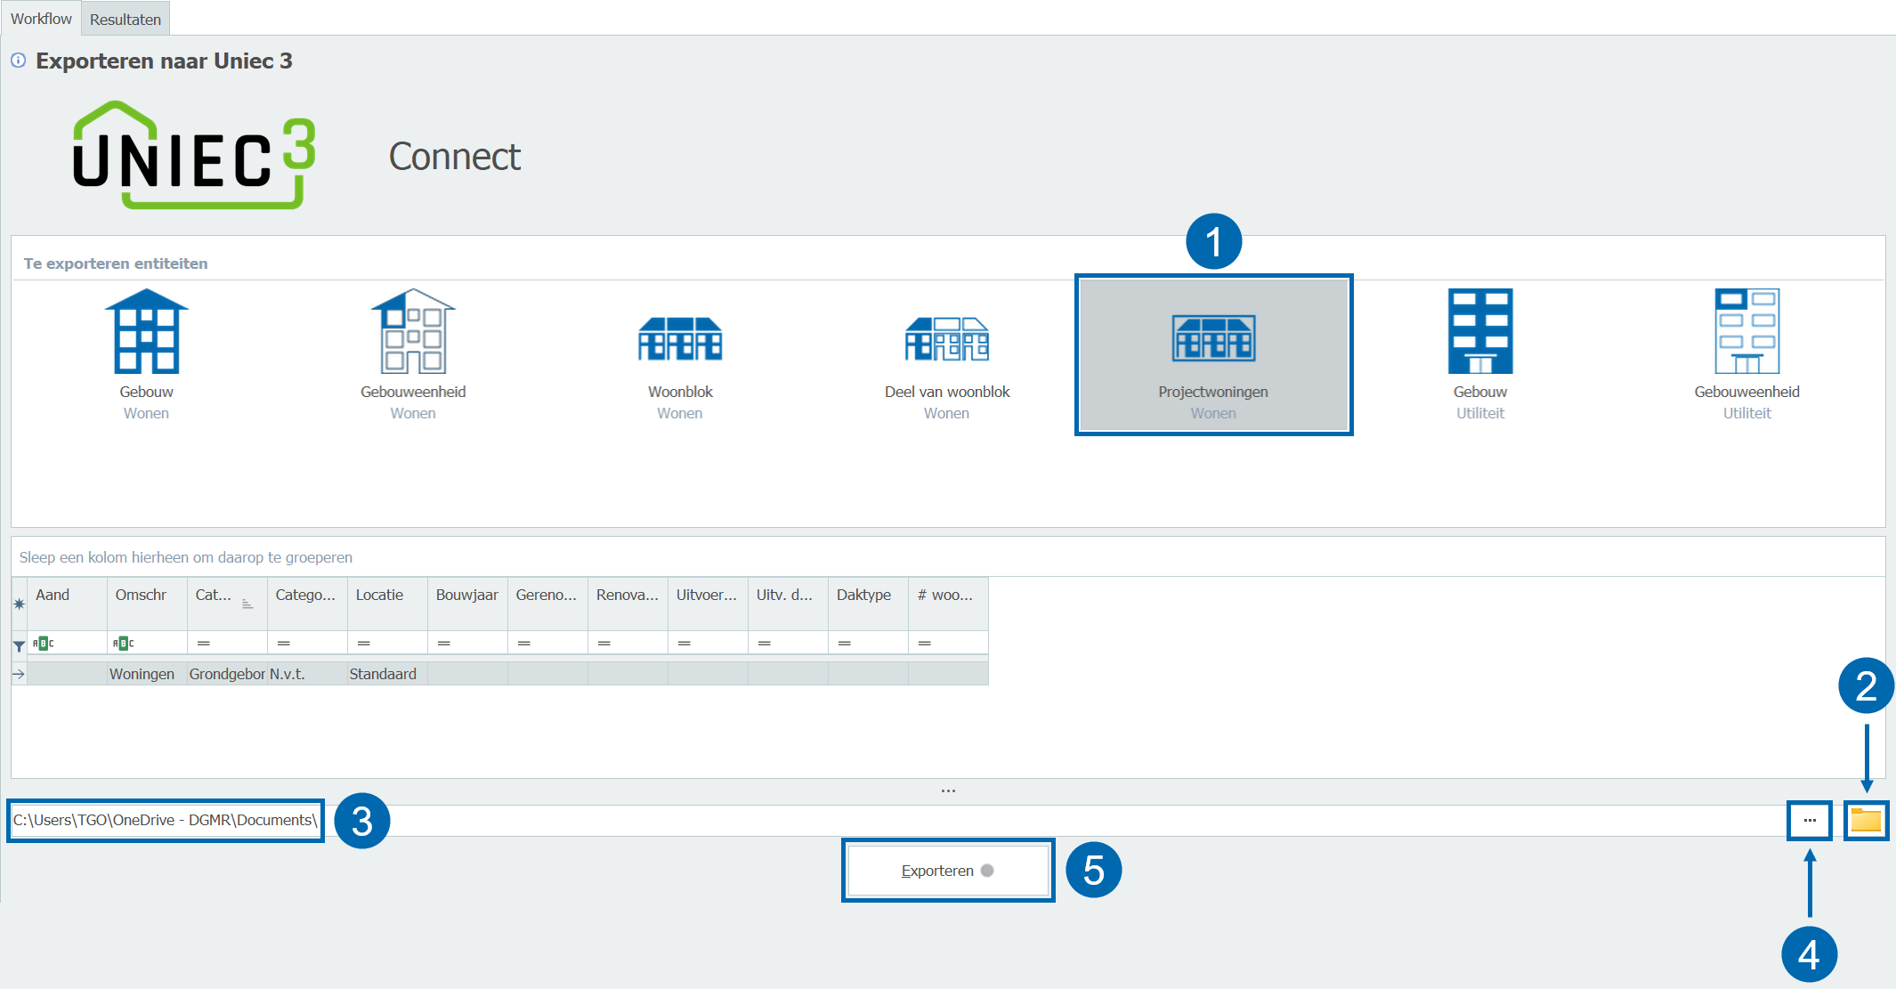Browse for path with ellipsis button
Image resolution: width=1896 pixels, height=989 pixels.
1809,821
